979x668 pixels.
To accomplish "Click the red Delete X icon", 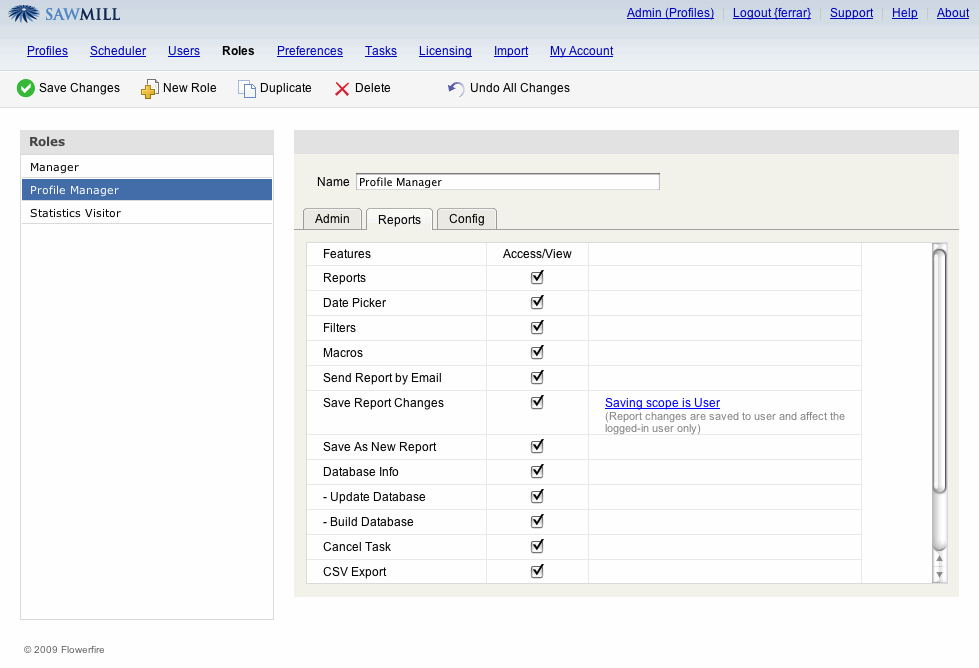I will tap(342, 89).
